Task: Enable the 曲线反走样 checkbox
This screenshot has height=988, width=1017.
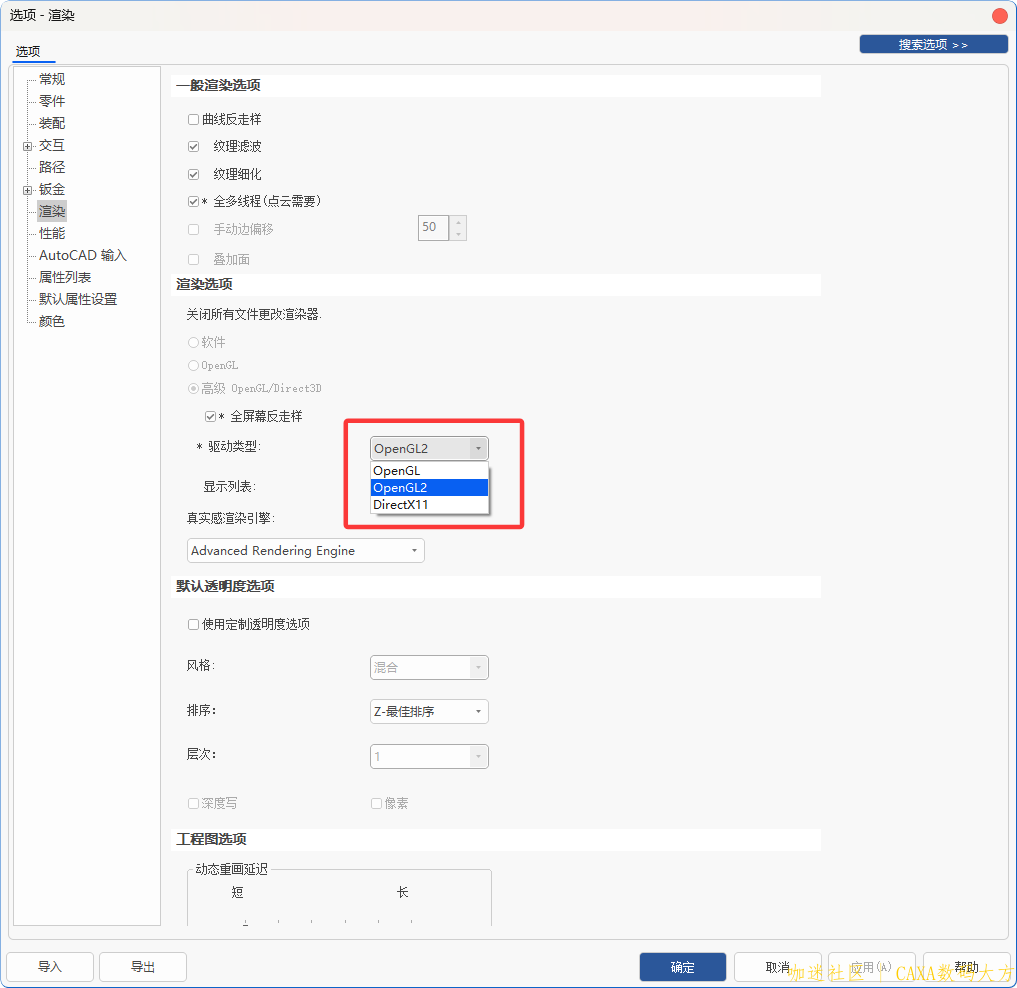Action: coord(194,120)
